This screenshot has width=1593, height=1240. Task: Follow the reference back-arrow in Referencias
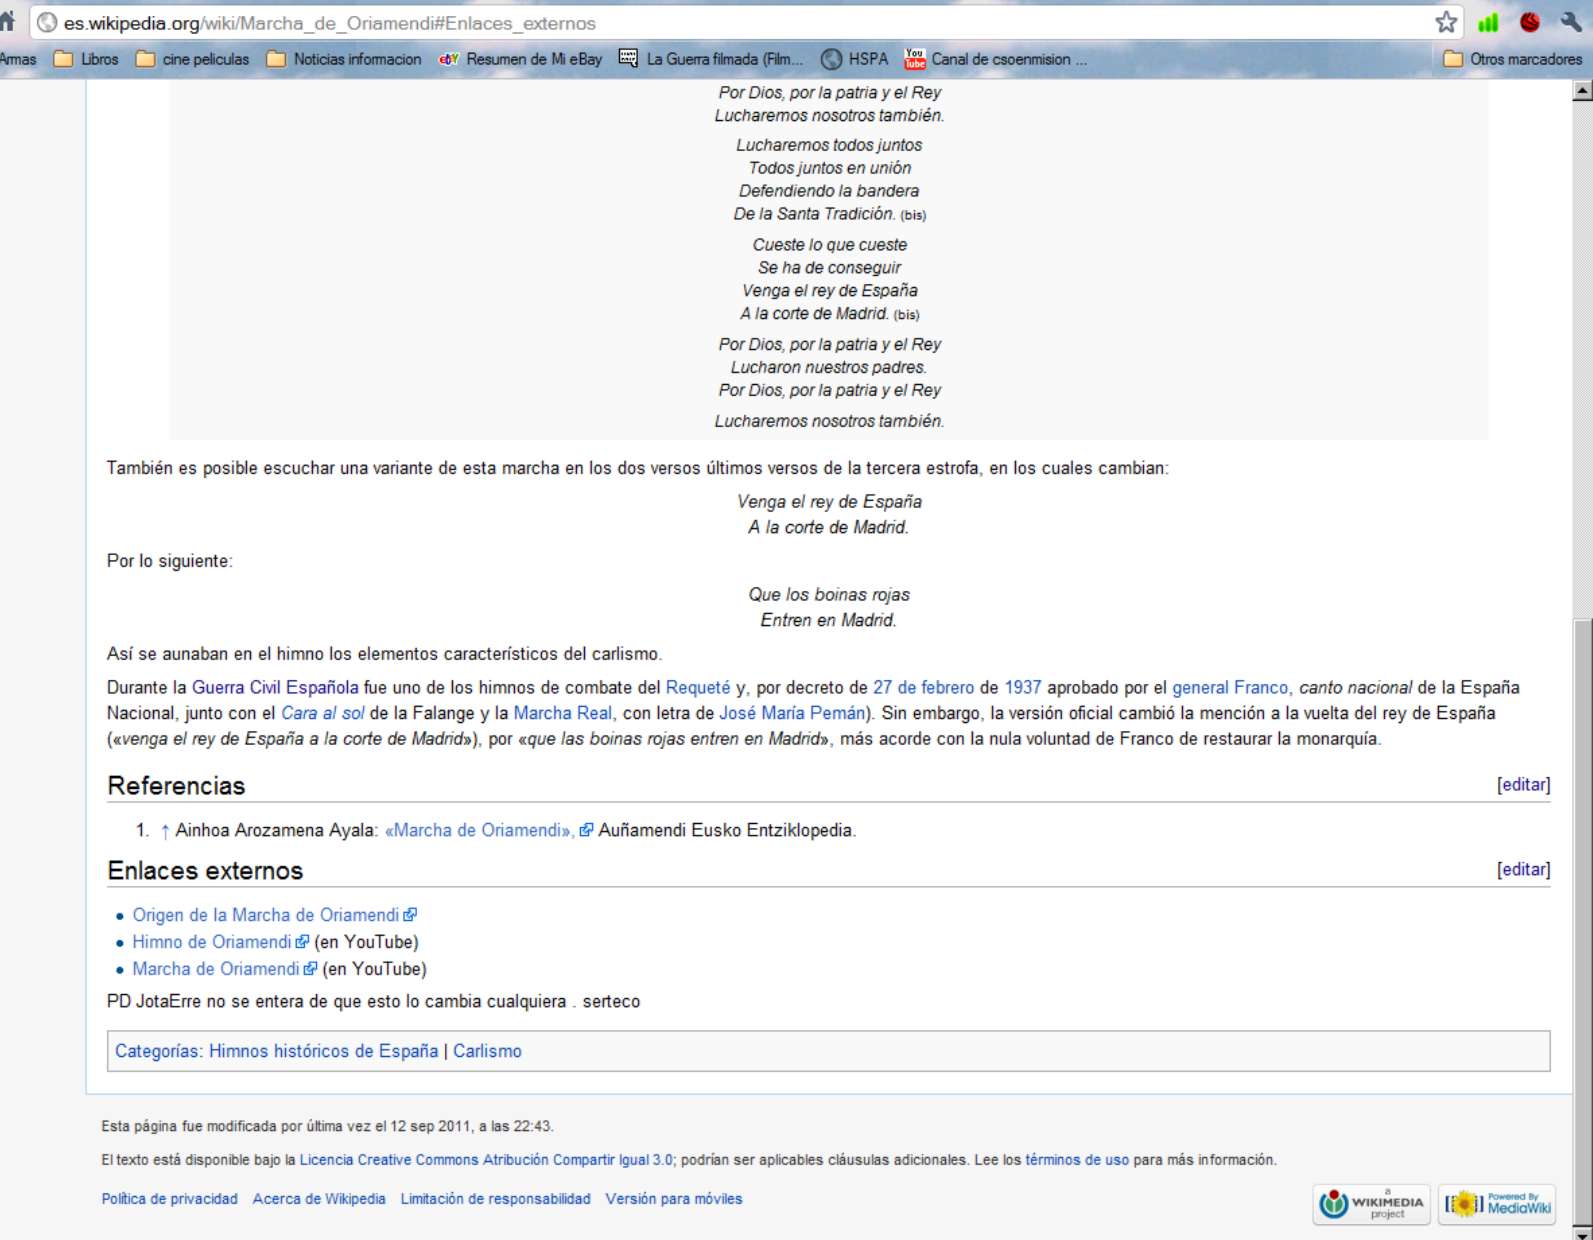pyautogui.click(x=164, y=831)
